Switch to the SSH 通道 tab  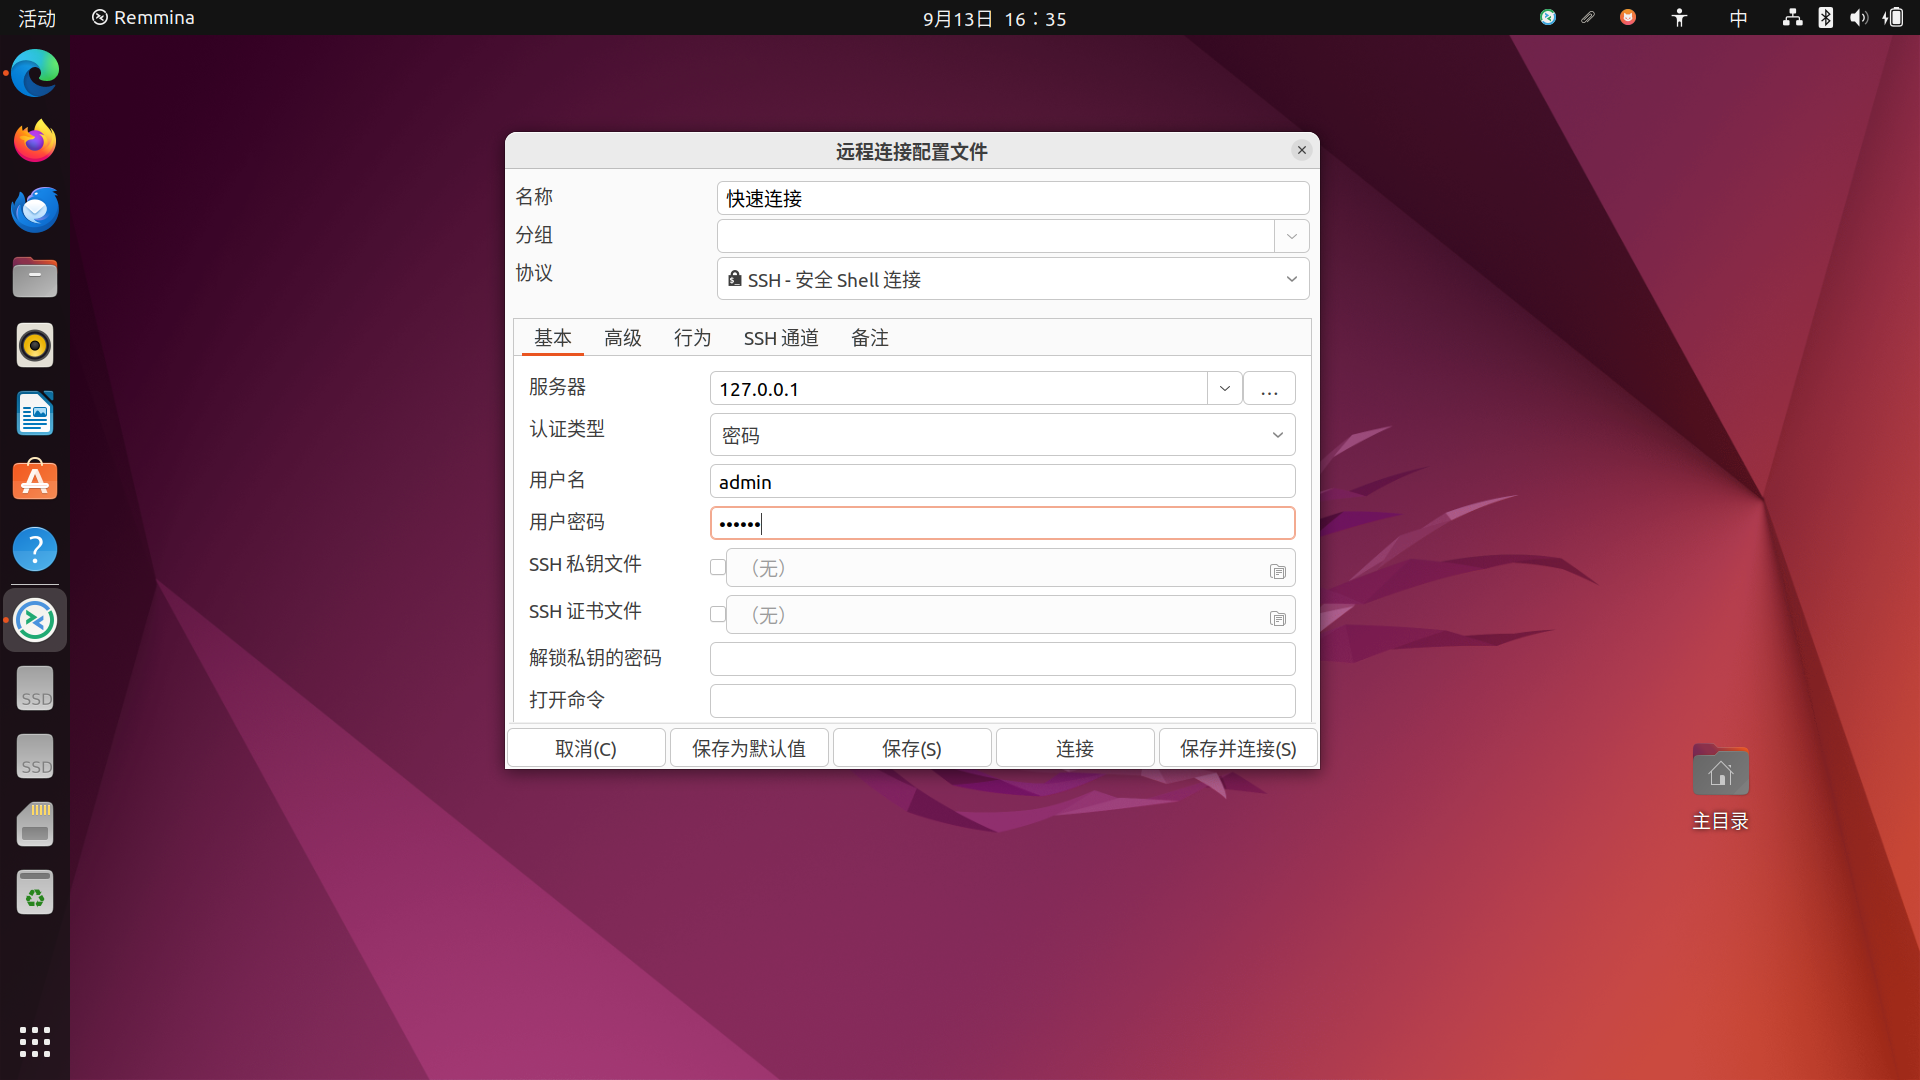[x=781, y=338]
